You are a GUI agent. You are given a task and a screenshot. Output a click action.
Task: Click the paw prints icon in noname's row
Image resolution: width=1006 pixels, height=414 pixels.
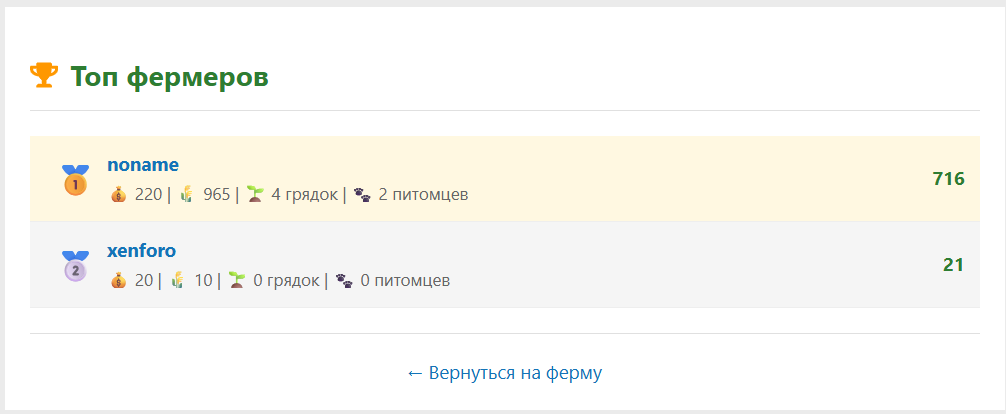[x=362, y=194]
